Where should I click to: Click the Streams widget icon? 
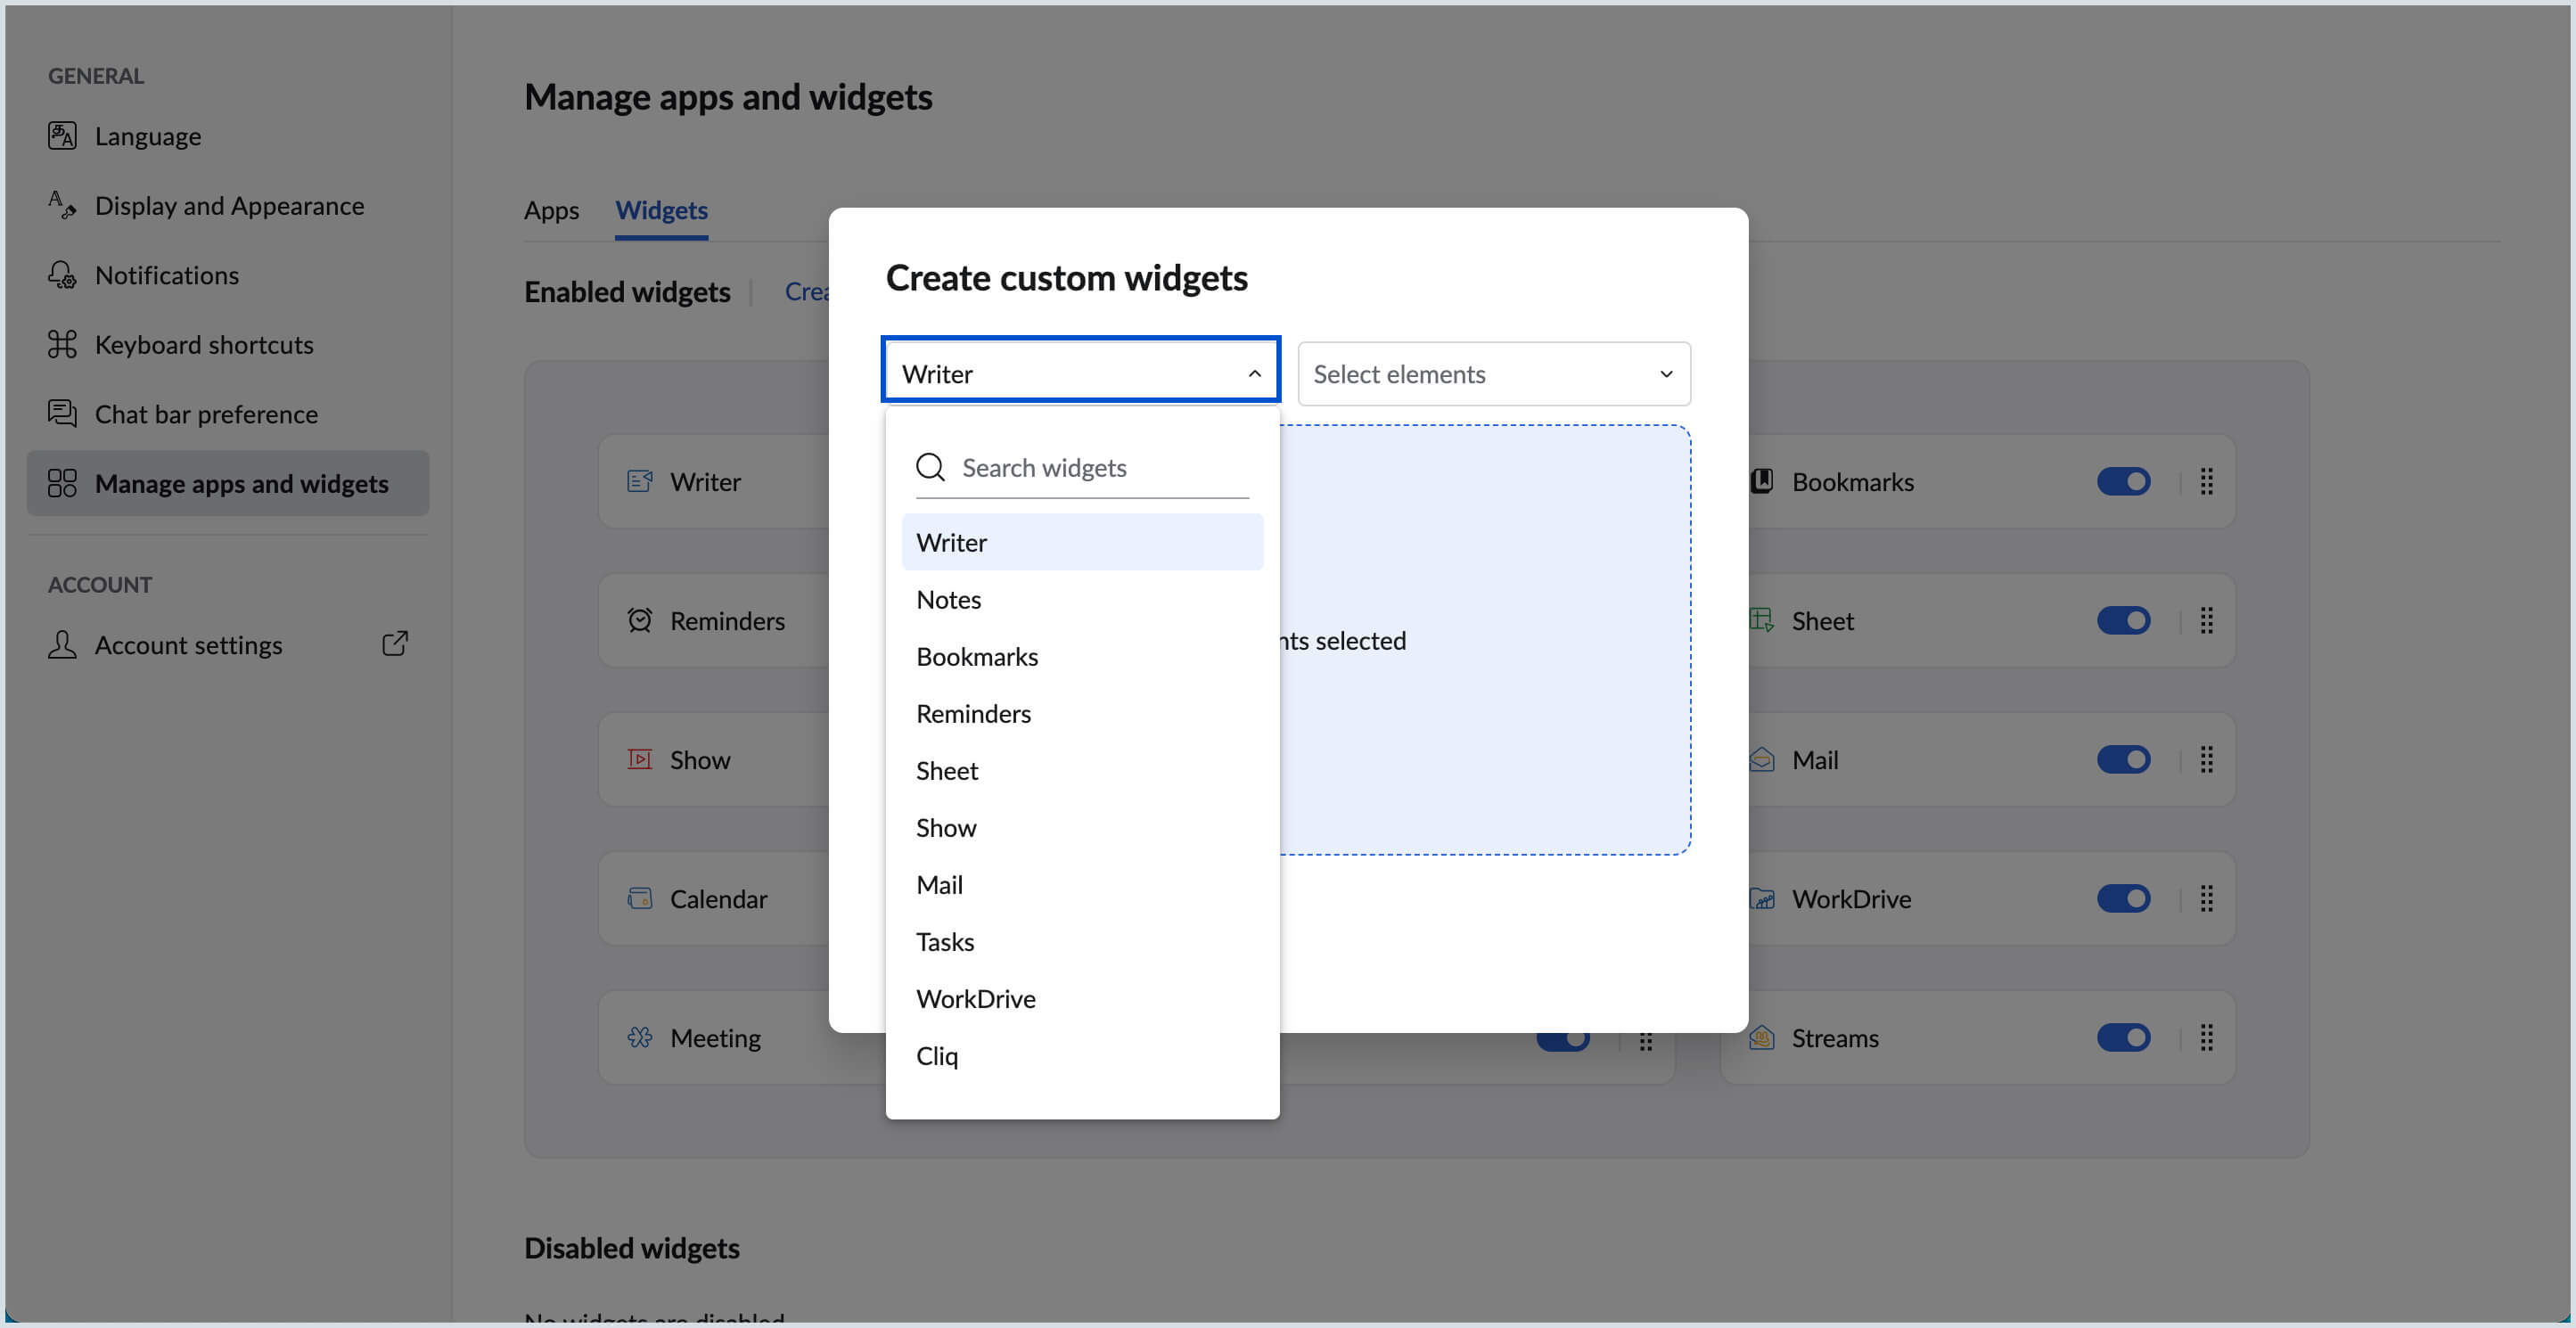click(x=1762, y=1037)
